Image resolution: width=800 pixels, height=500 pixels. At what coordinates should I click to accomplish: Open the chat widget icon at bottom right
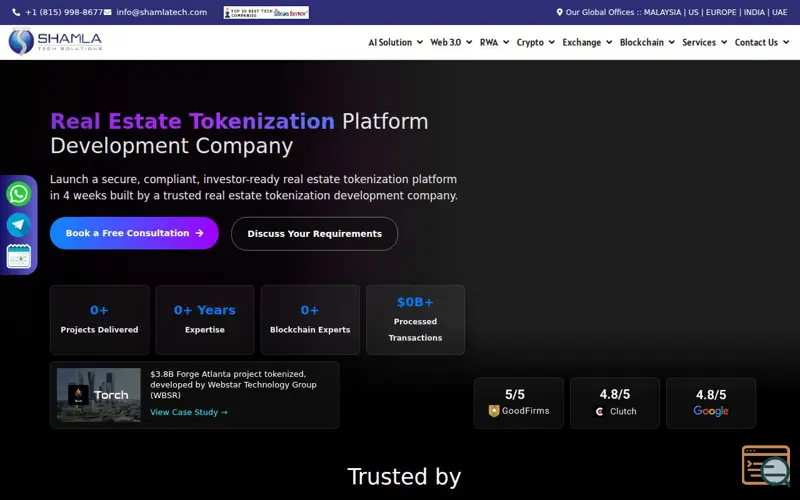click(x=766, y=466)
